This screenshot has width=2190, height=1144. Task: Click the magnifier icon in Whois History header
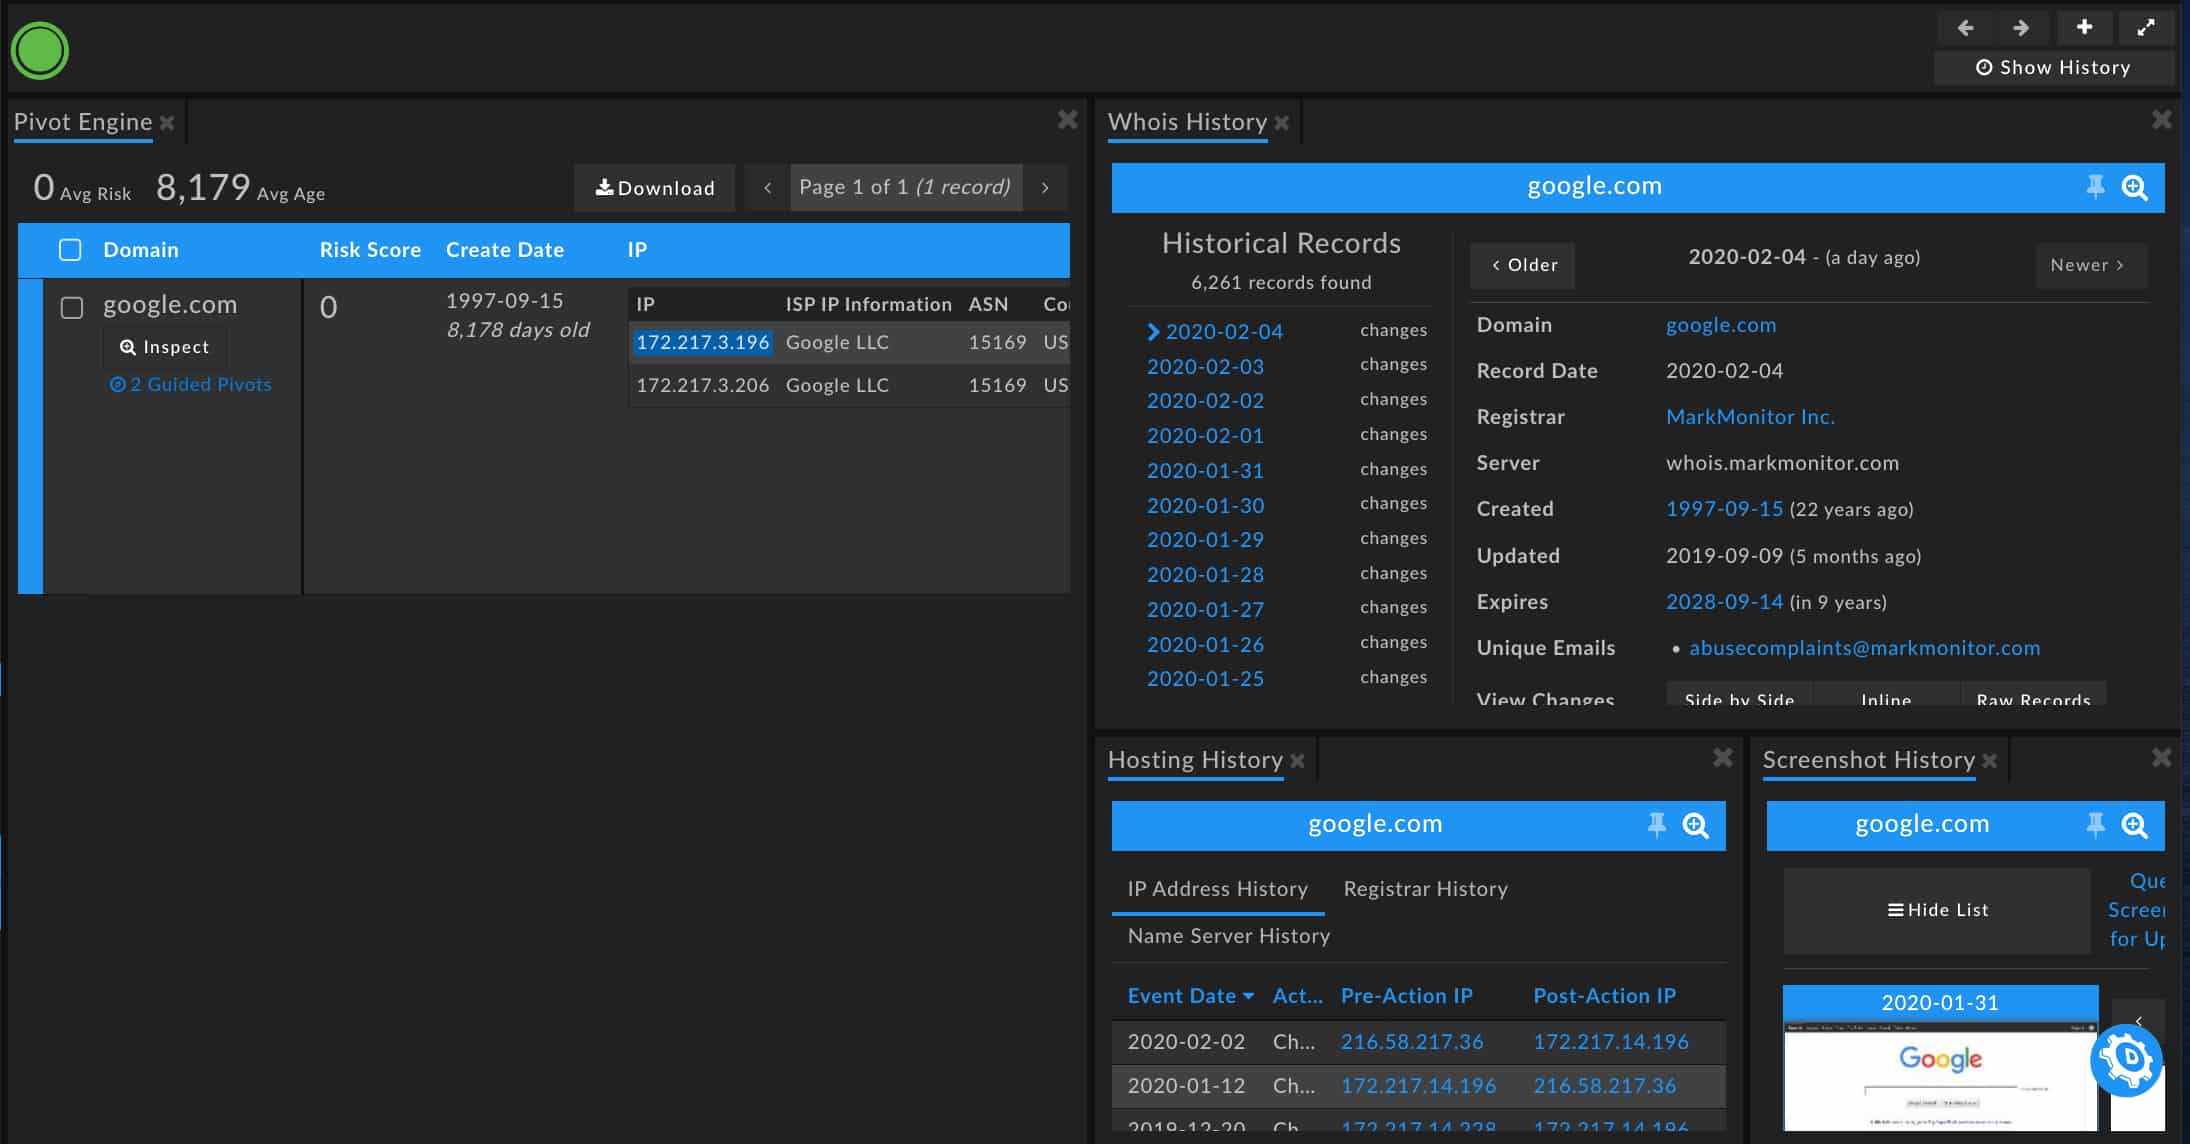(2134, 187)
